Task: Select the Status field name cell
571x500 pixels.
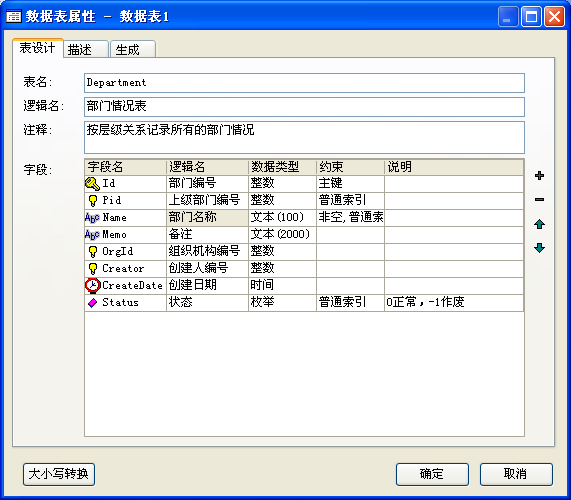Action: click(x=126, y=303)
